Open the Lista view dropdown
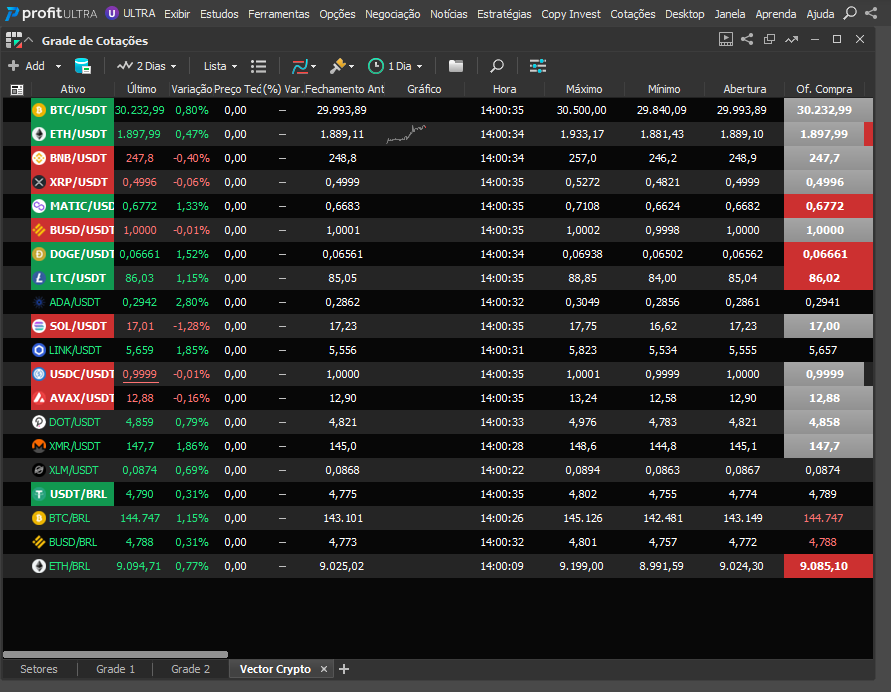The width and height of the screenshot is (891, 692). coord(220,66)
